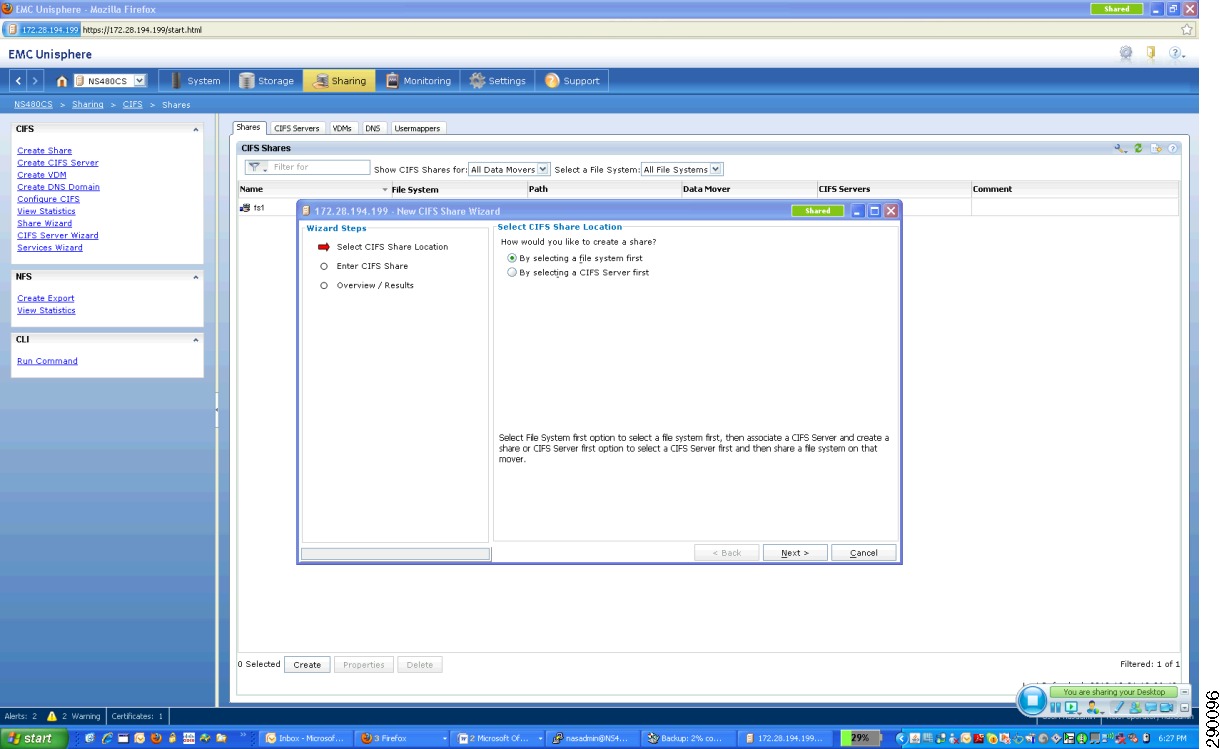The height and width of the screenshot is (749, 1220).
Task: Open the Create DNS Domain link
Action: click(58, 187)
